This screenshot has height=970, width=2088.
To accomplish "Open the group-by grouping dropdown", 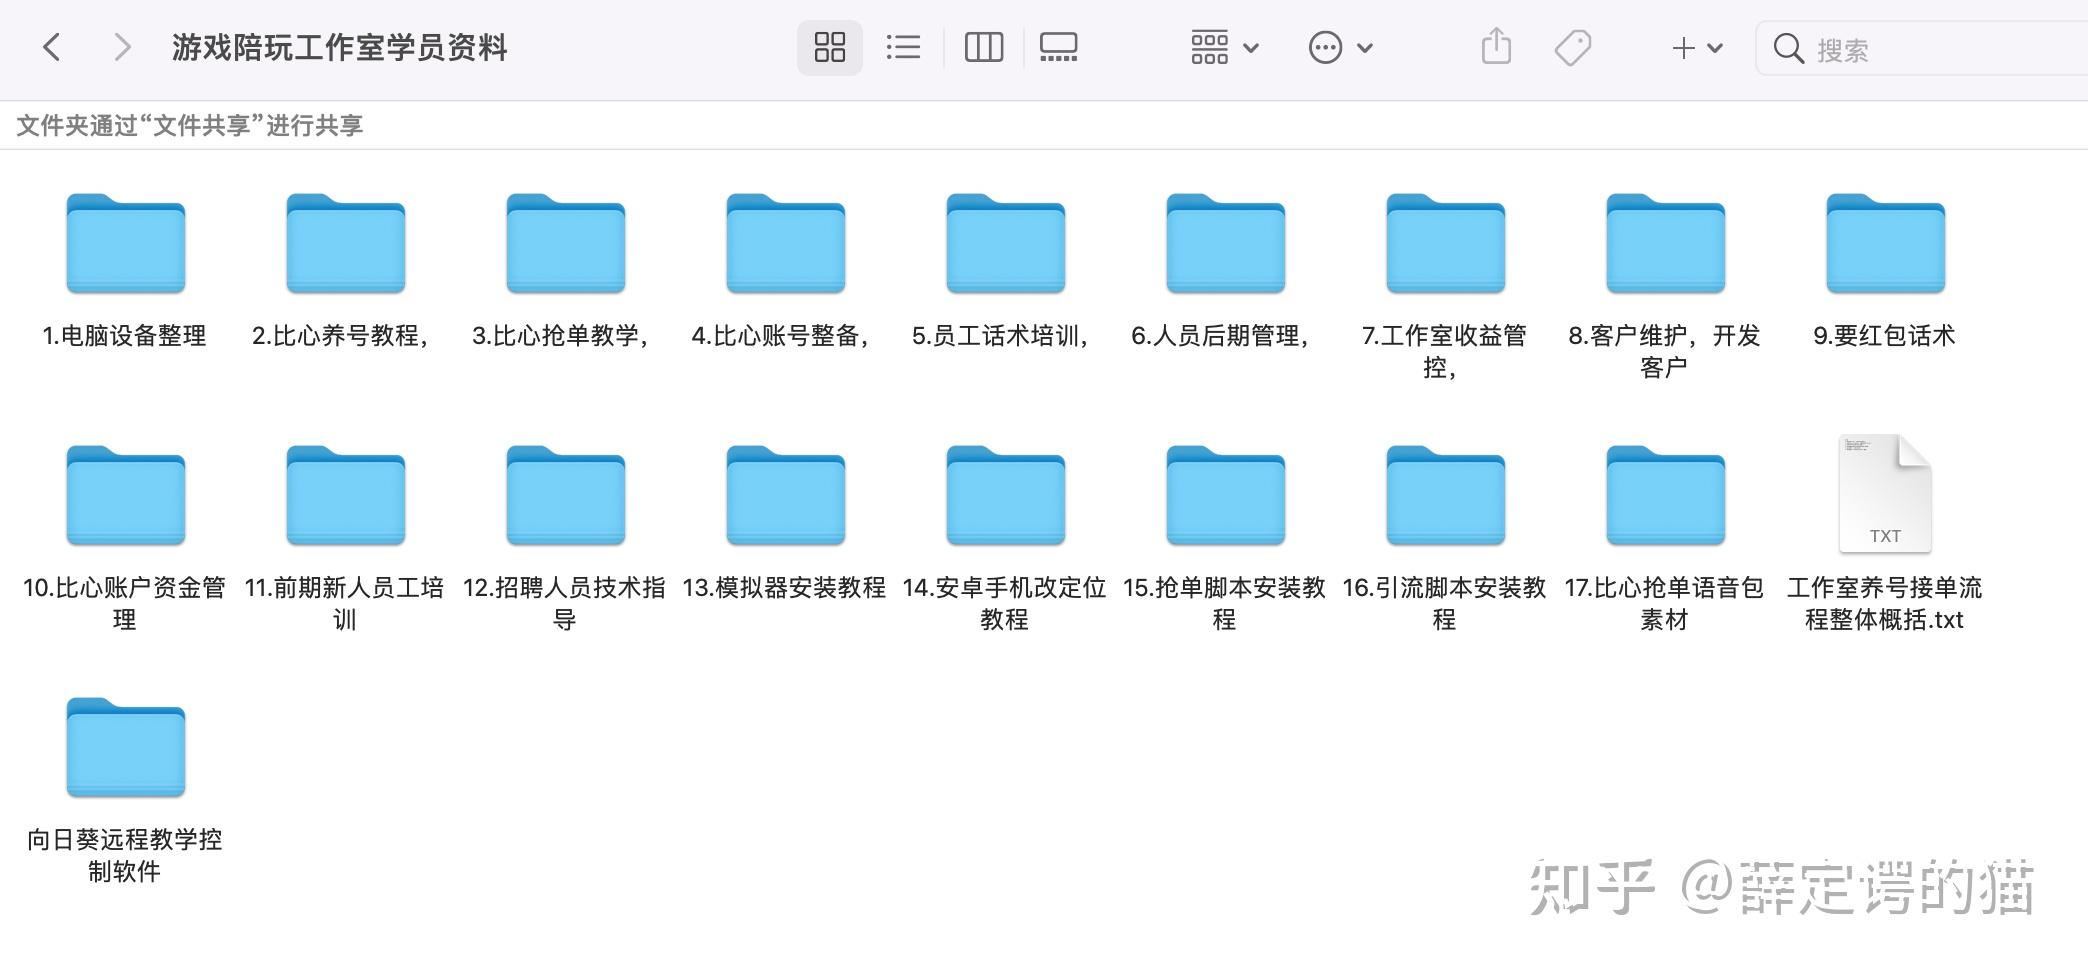I will (x=1224, y=47).
